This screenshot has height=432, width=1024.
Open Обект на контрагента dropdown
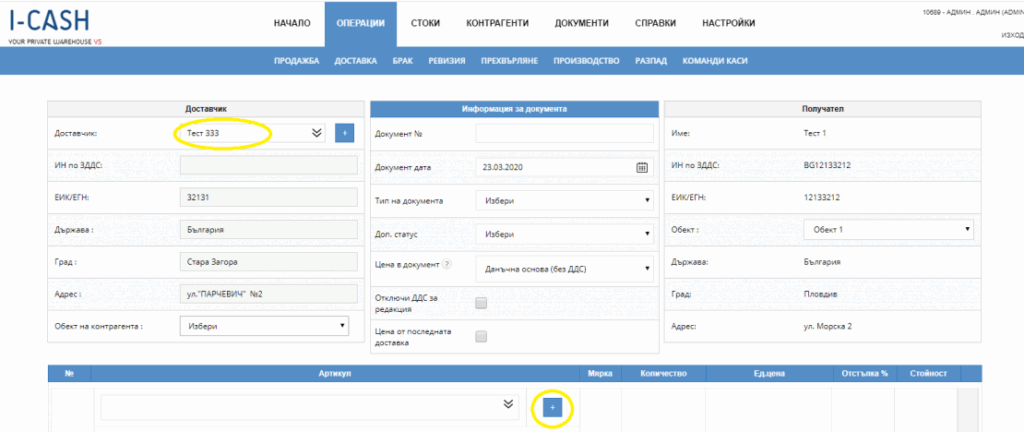264,326
